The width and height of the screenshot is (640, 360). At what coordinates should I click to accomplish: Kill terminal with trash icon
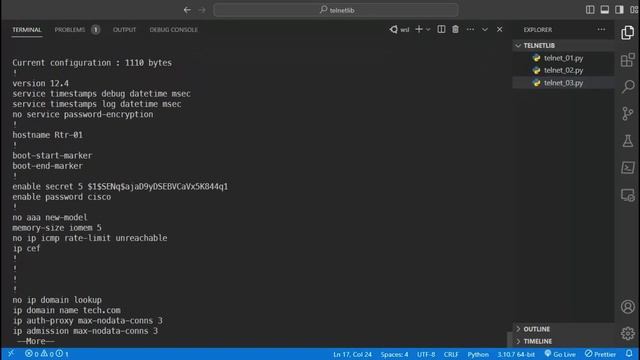pyautogui.click(x=456, y=29)
